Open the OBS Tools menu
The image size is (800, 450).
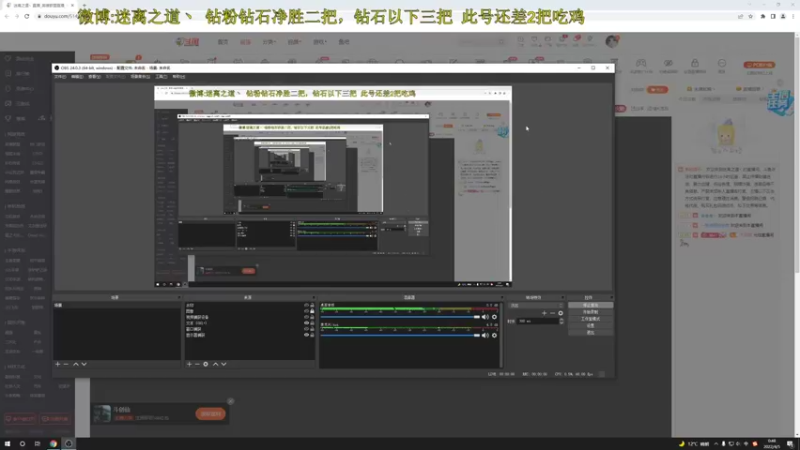[161, 77]
